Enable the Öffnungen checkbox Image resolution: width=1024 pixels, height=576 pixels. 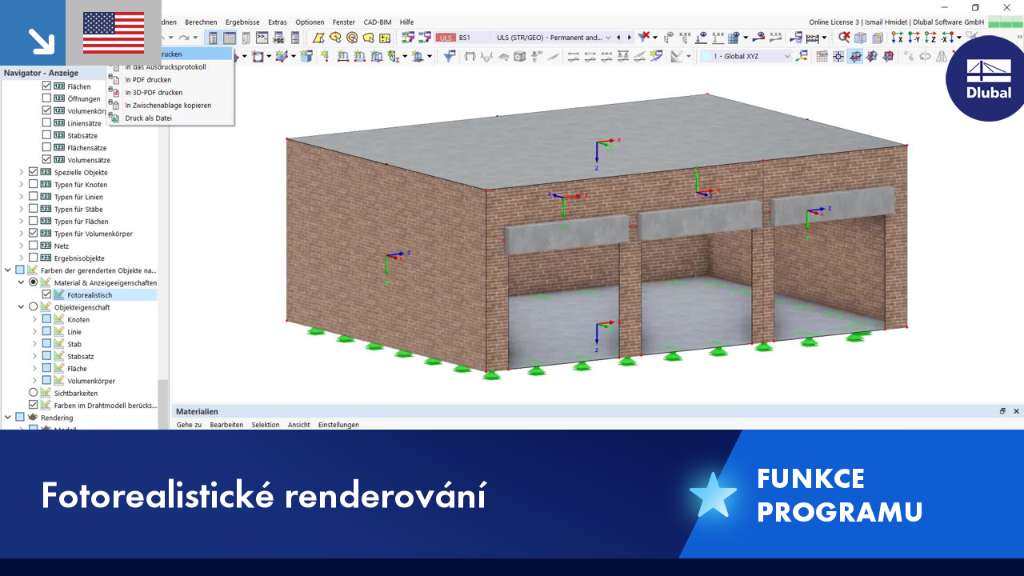[46, 98]
